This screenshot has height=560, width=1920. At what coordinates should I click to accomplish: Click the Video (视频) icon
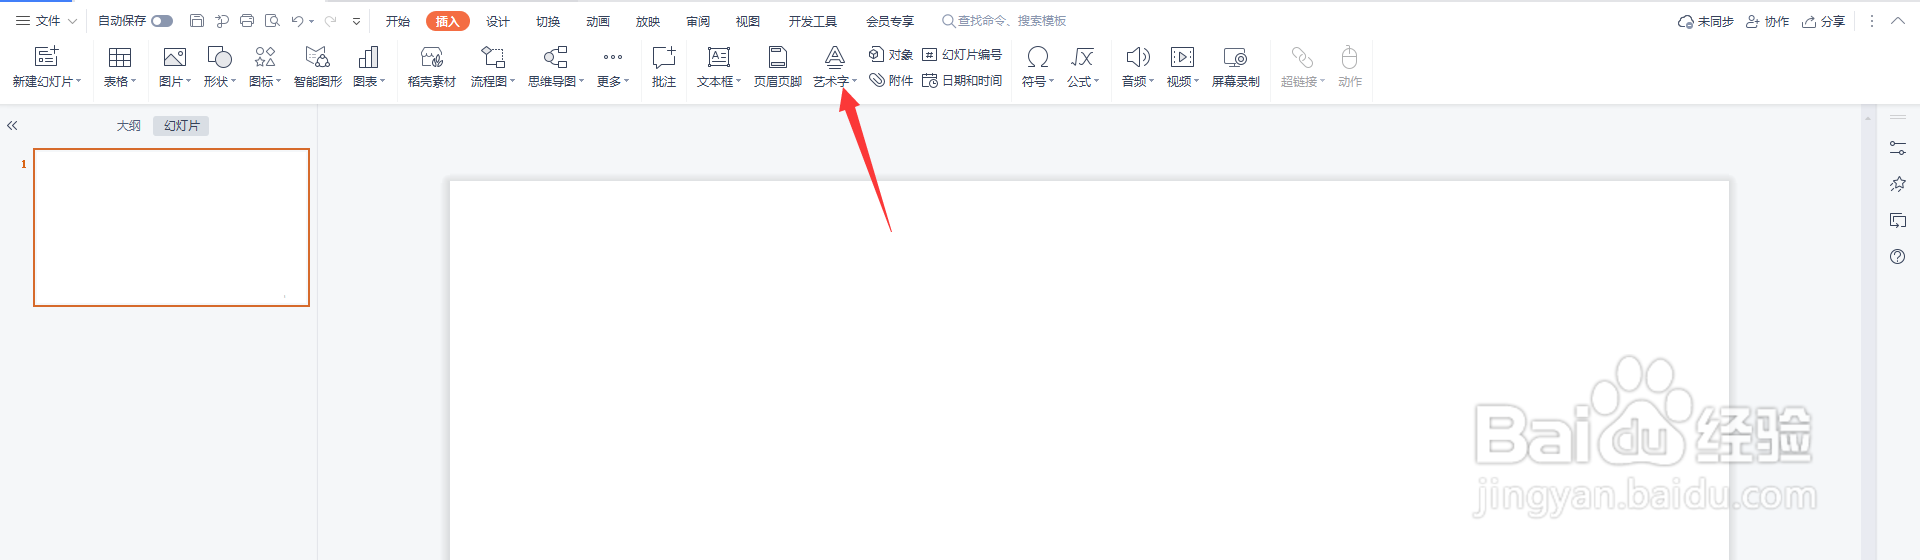point(1182,57)
